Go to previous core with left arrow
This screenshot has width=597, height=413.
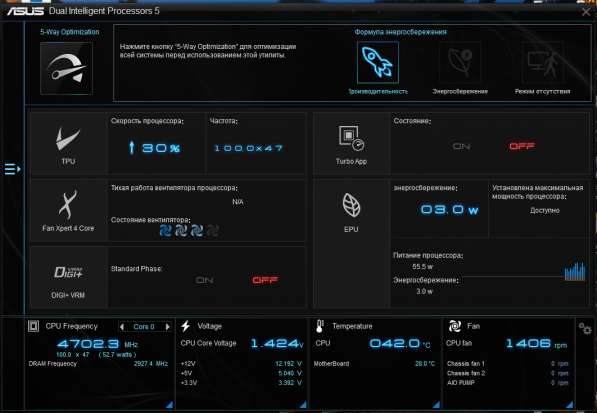click(x=122, y=327)
